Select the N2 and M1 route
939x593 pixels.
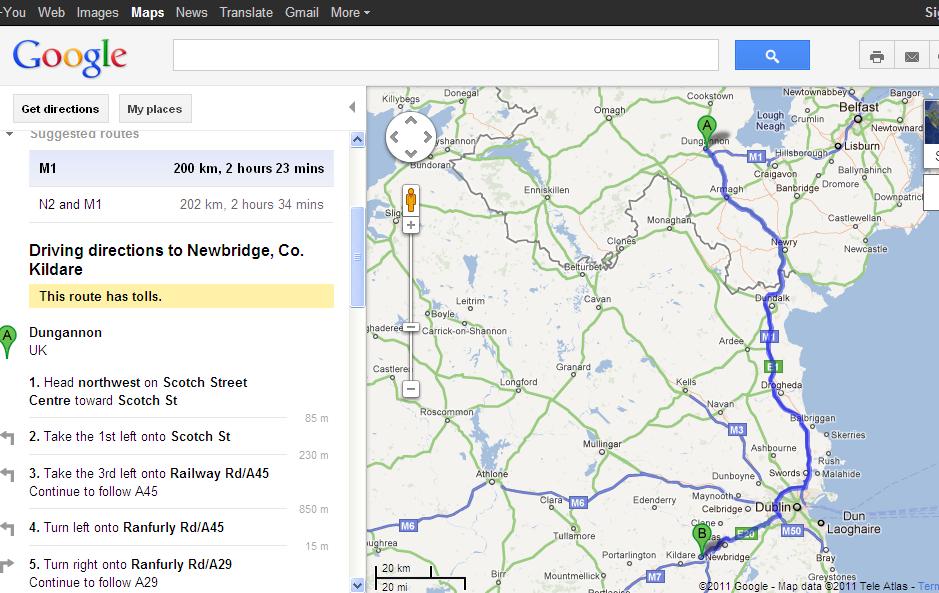click(x=181, y=204)
